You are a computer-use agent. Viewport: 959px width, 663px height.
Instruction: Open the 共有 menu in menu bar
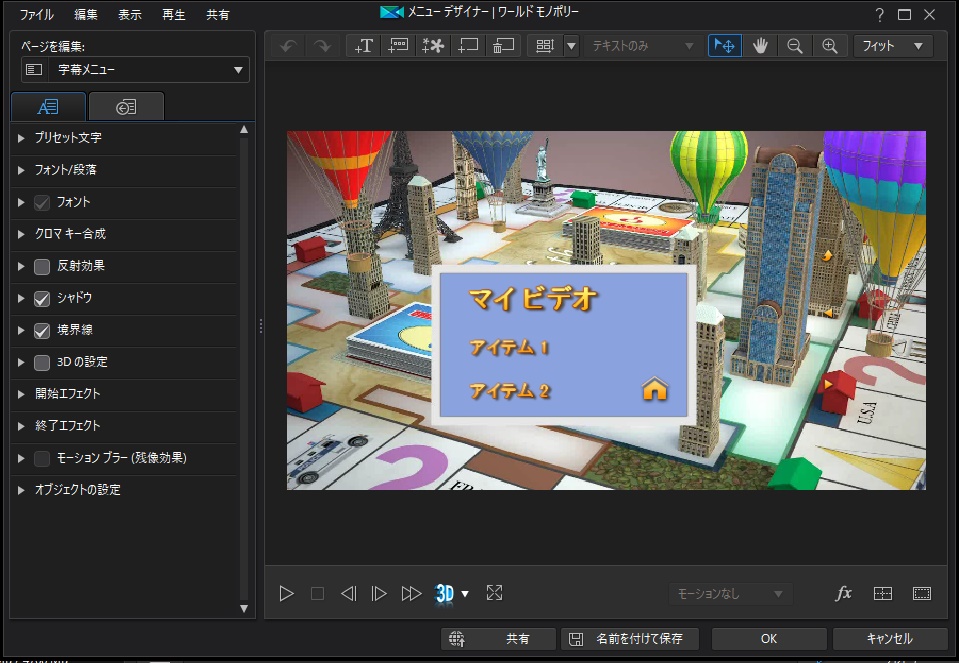click(218, 15)
